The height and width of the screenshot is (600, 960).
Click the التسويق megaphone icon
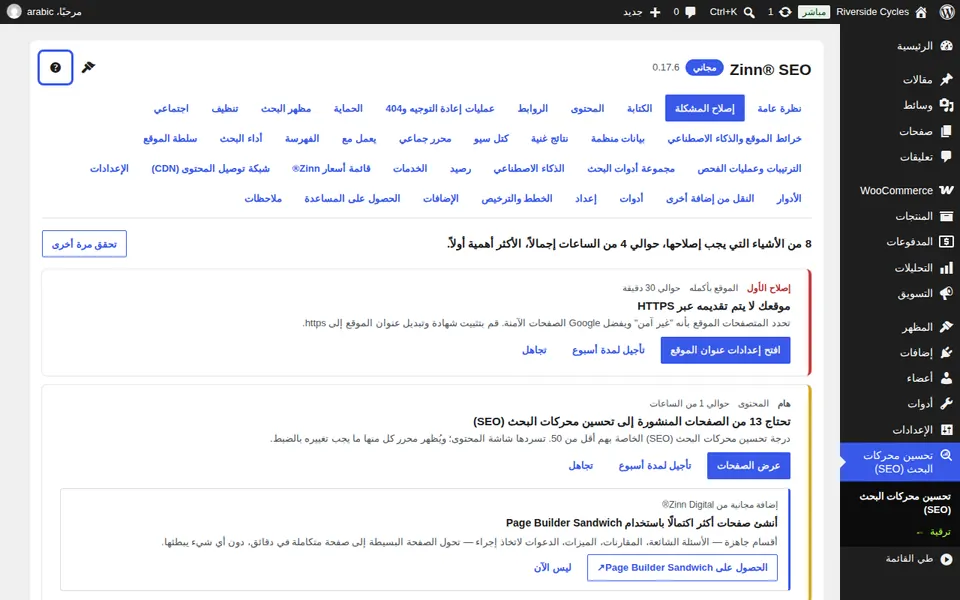947,294
